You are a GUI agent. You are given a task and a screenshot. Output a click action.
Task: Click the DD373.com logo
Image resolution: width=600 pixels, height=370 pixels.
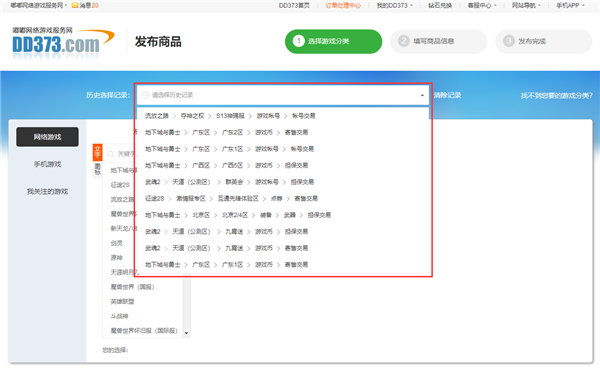[x=63, y=42]
